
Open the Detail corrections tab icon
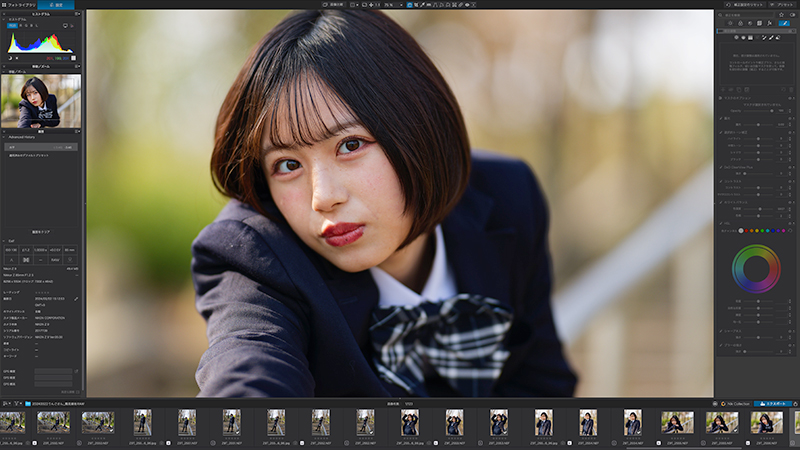pos(750,23)
